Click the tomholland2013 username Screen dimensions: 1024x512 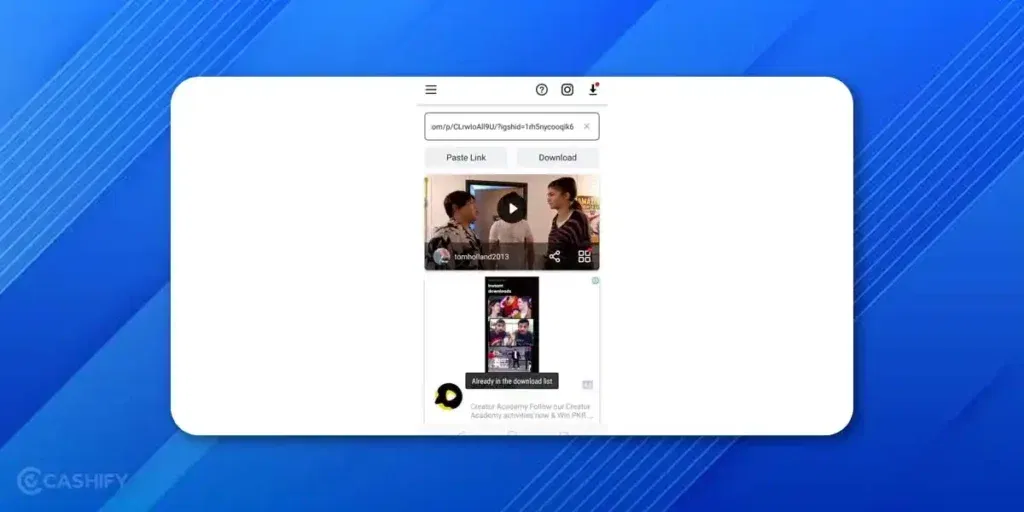481,257
